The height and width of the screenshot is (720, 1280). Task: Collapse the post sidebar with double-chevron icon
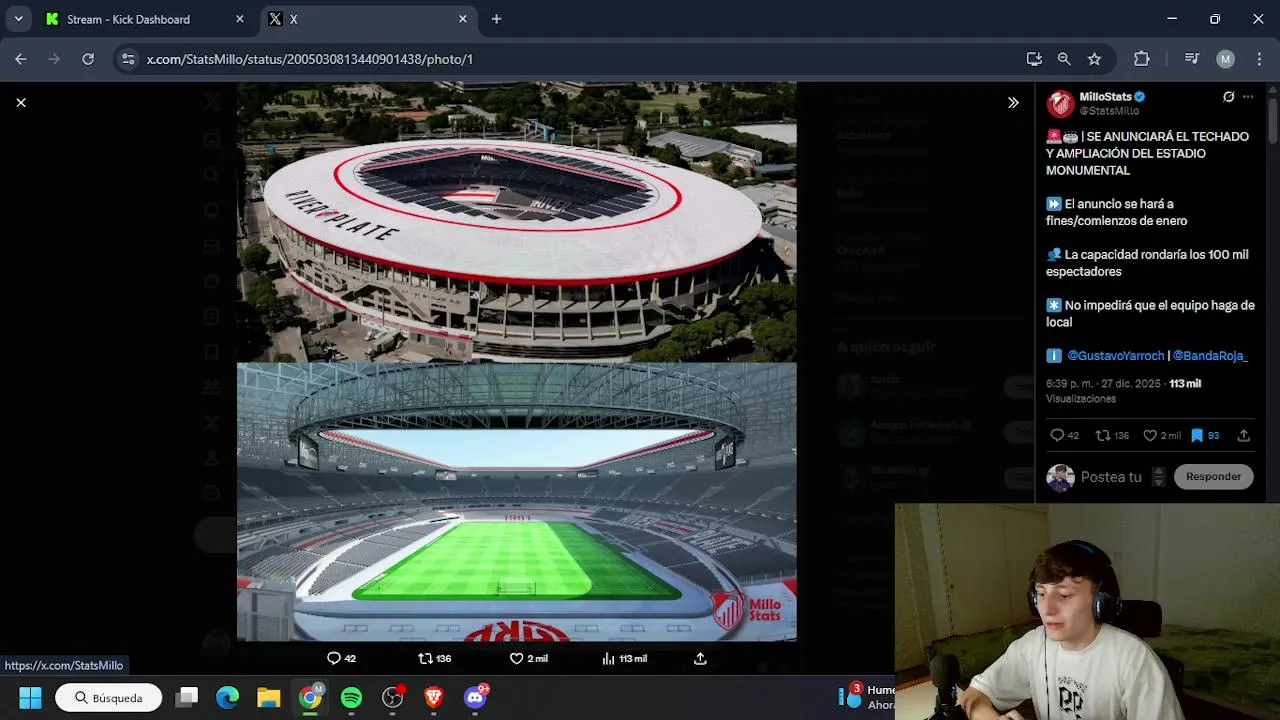point(1013,102)
